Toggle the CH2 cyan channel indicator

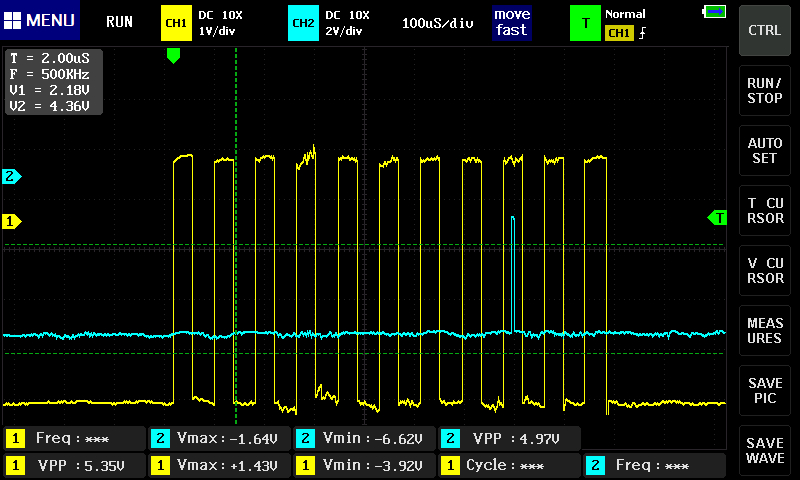pyautogui.click(x=302, y=22)
